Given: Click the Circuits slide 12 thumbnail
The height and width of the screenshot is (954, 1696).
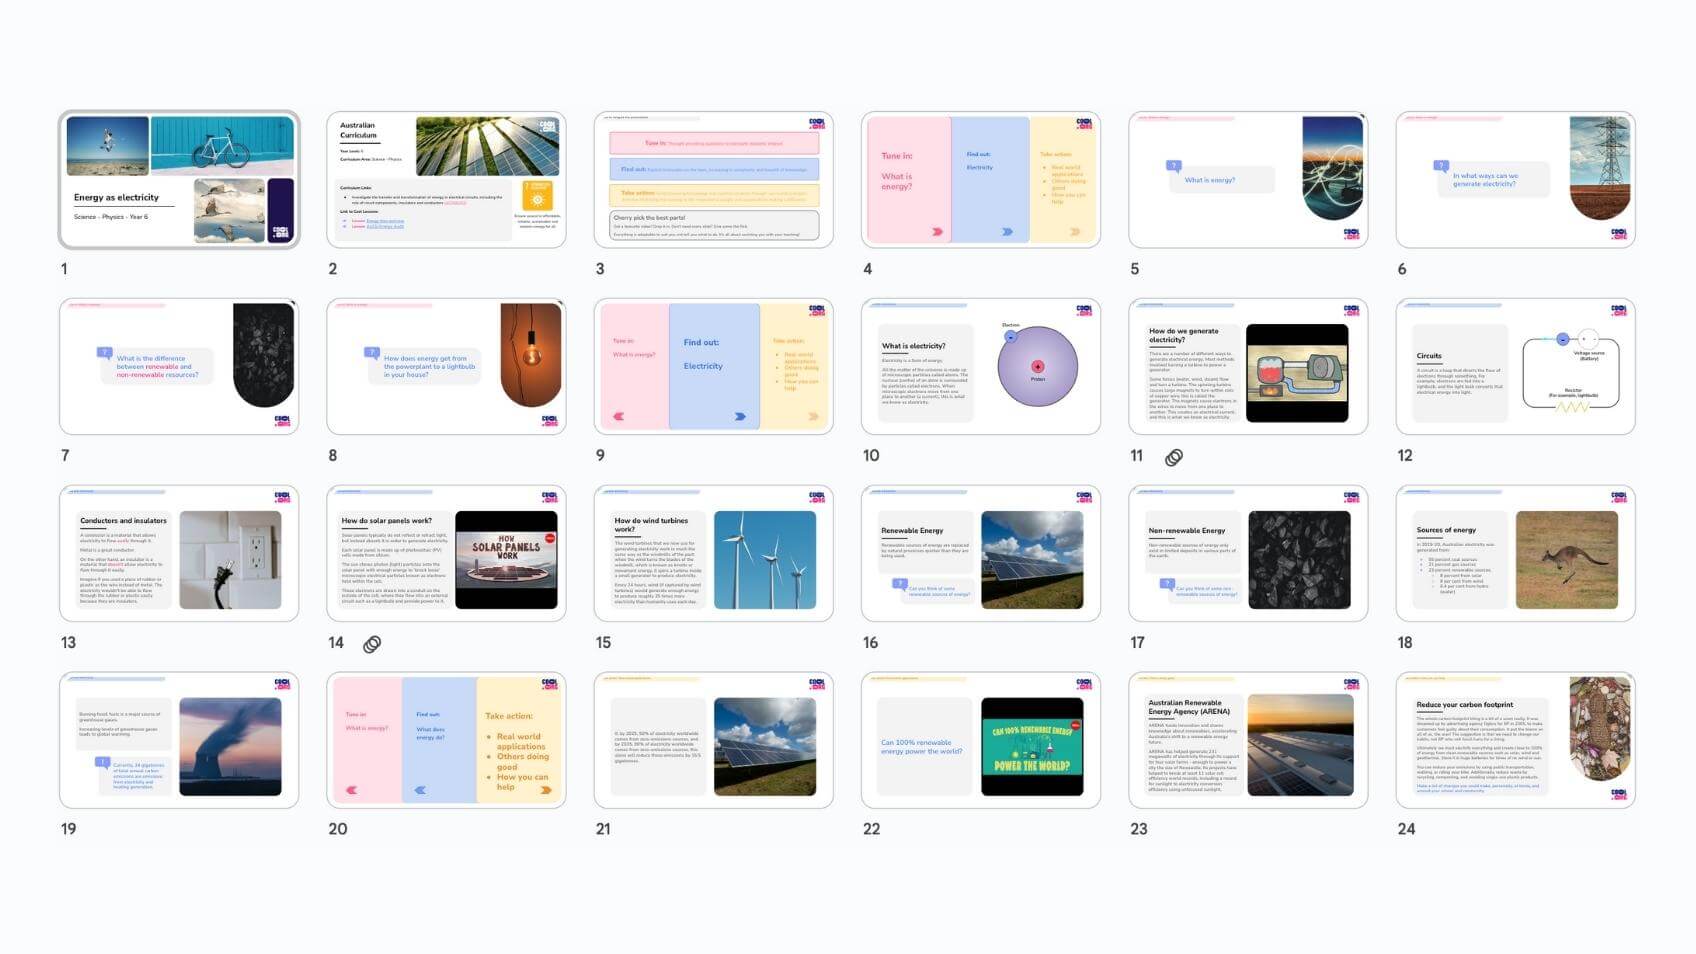Looking at the screenshot, I should (x=1515, y=367).
